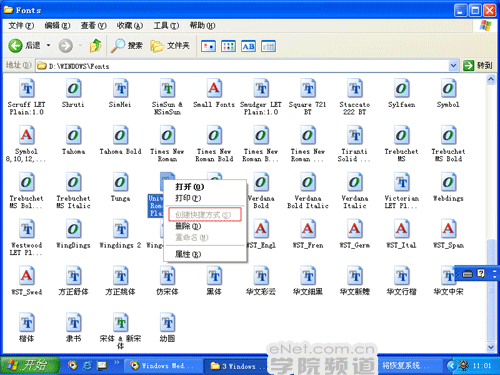The width and height of the screenshot is (500, 375).
Task: Select the 华文行楷 font icon
Action: [x=402, y=276]
